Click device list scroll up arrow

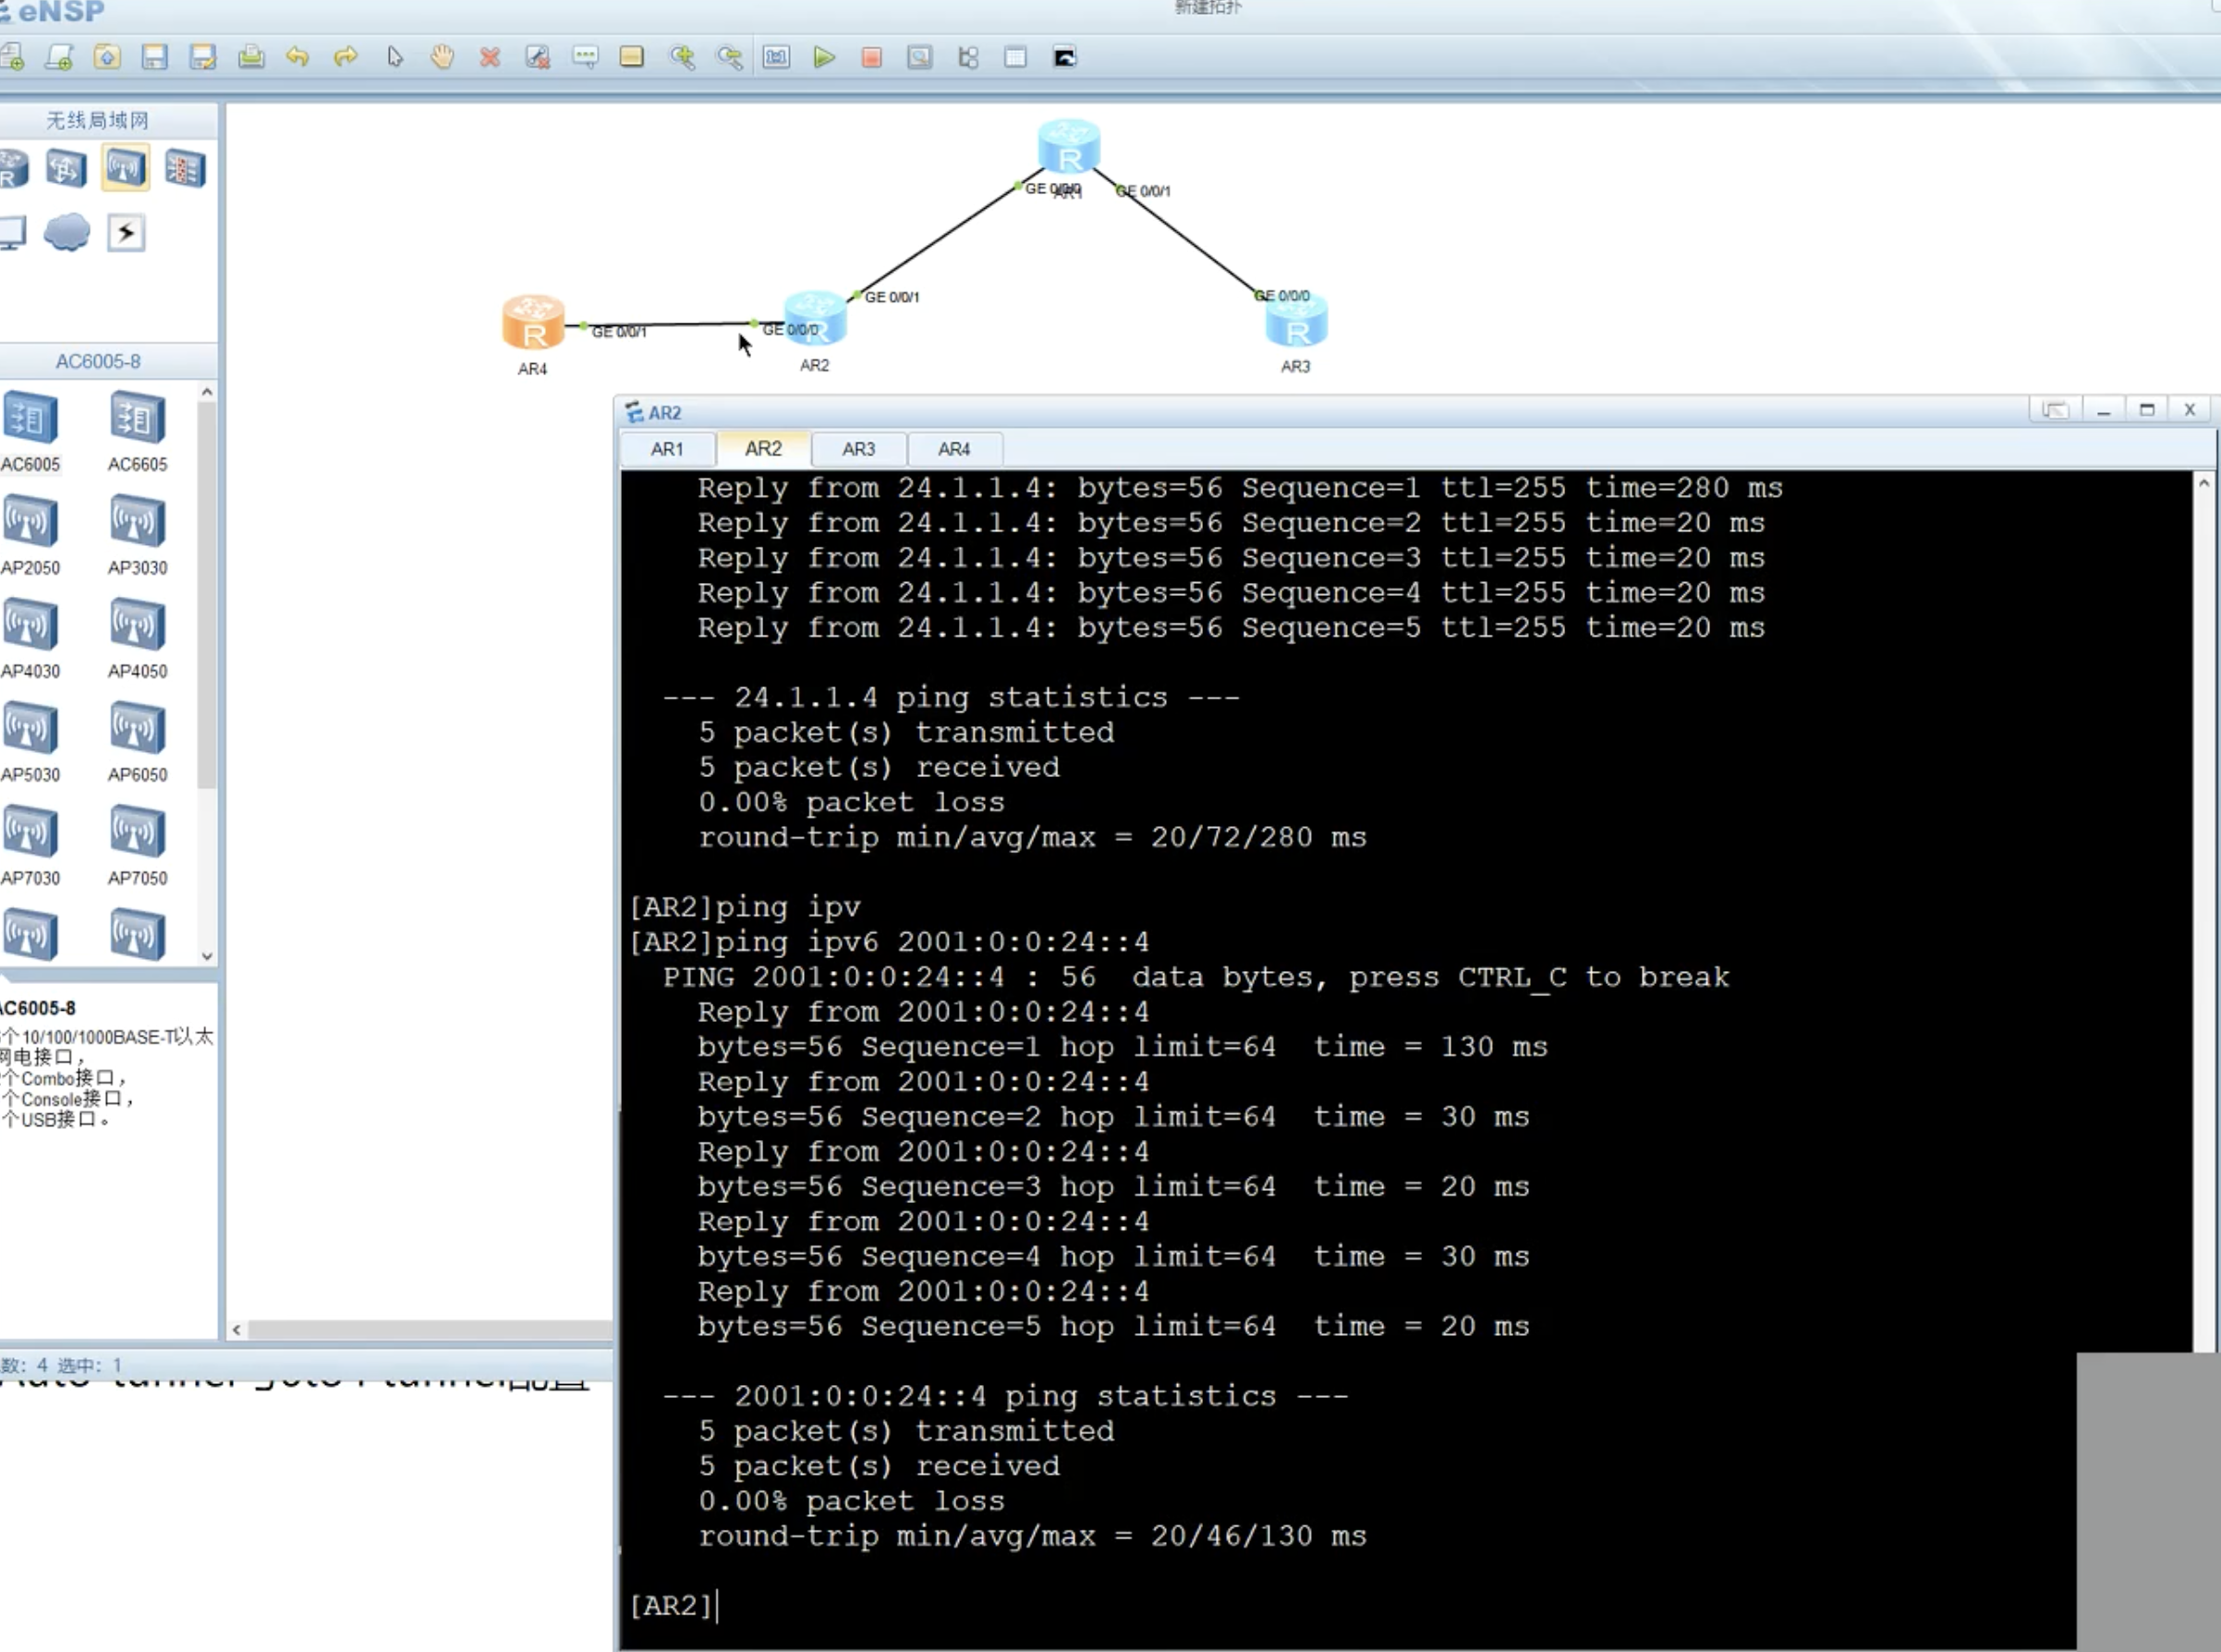(x=207, y=392)
